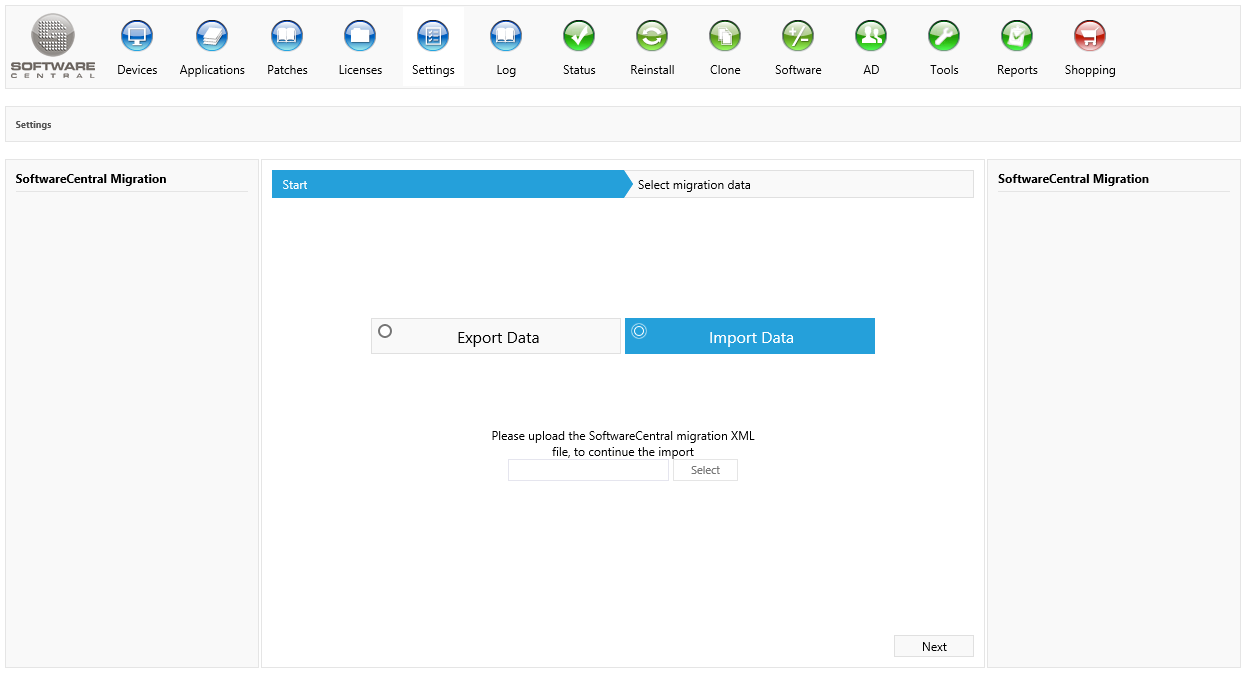
Task: Click the green Status checkmark icon
Action: [x=579, y=37]
